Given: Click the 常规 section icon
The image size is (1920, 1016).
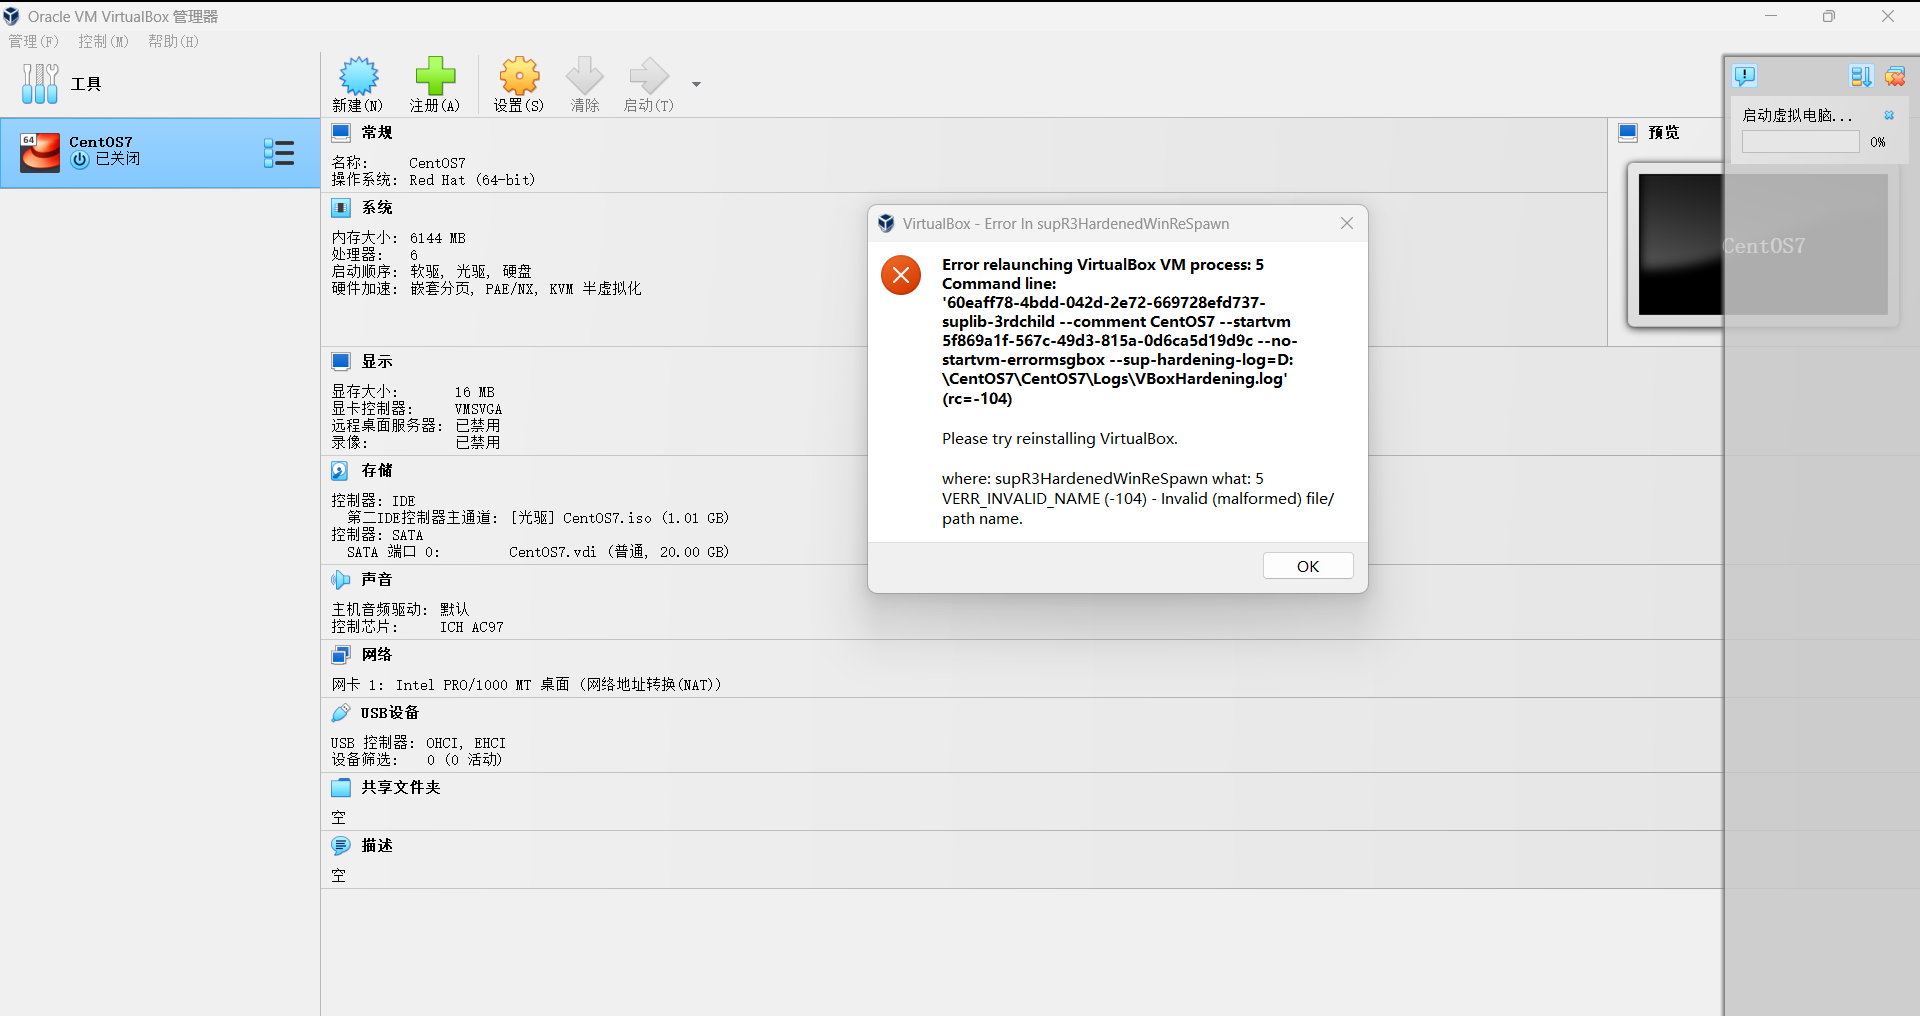Looking at the screenshot, I should 341,133.
